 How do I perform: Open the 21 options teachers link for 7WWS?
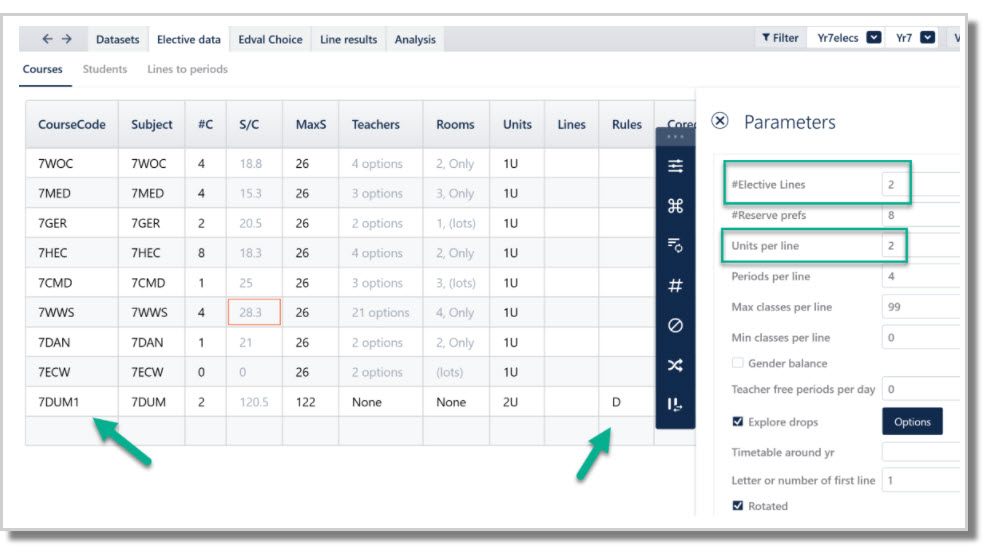click(x=381, y=312)
